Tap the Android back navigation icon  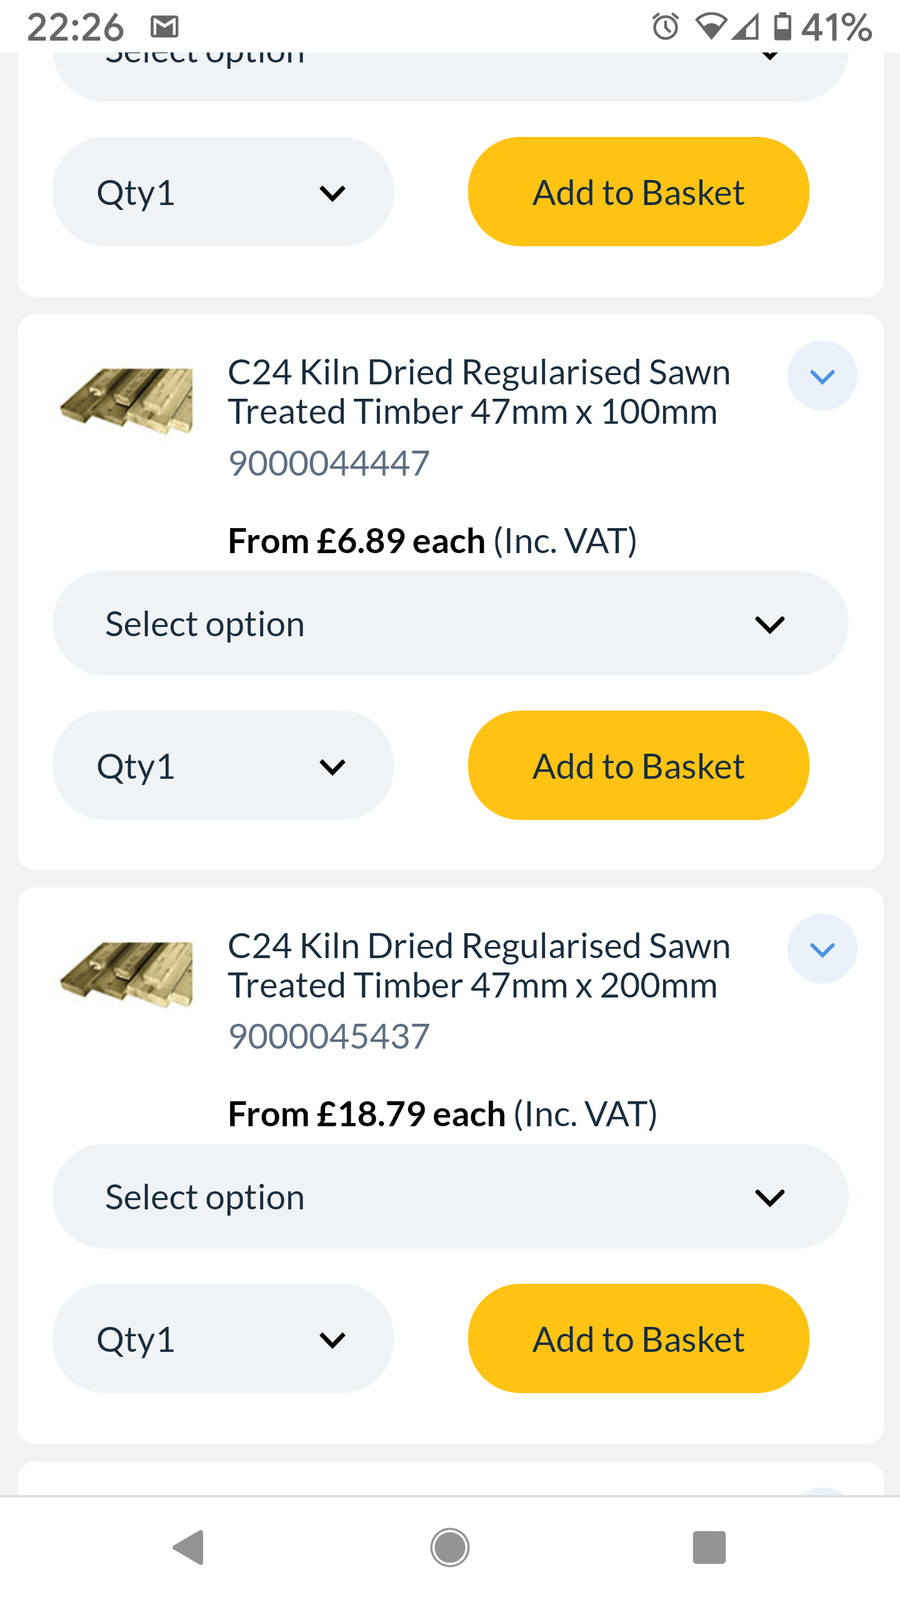point(189,1547)
